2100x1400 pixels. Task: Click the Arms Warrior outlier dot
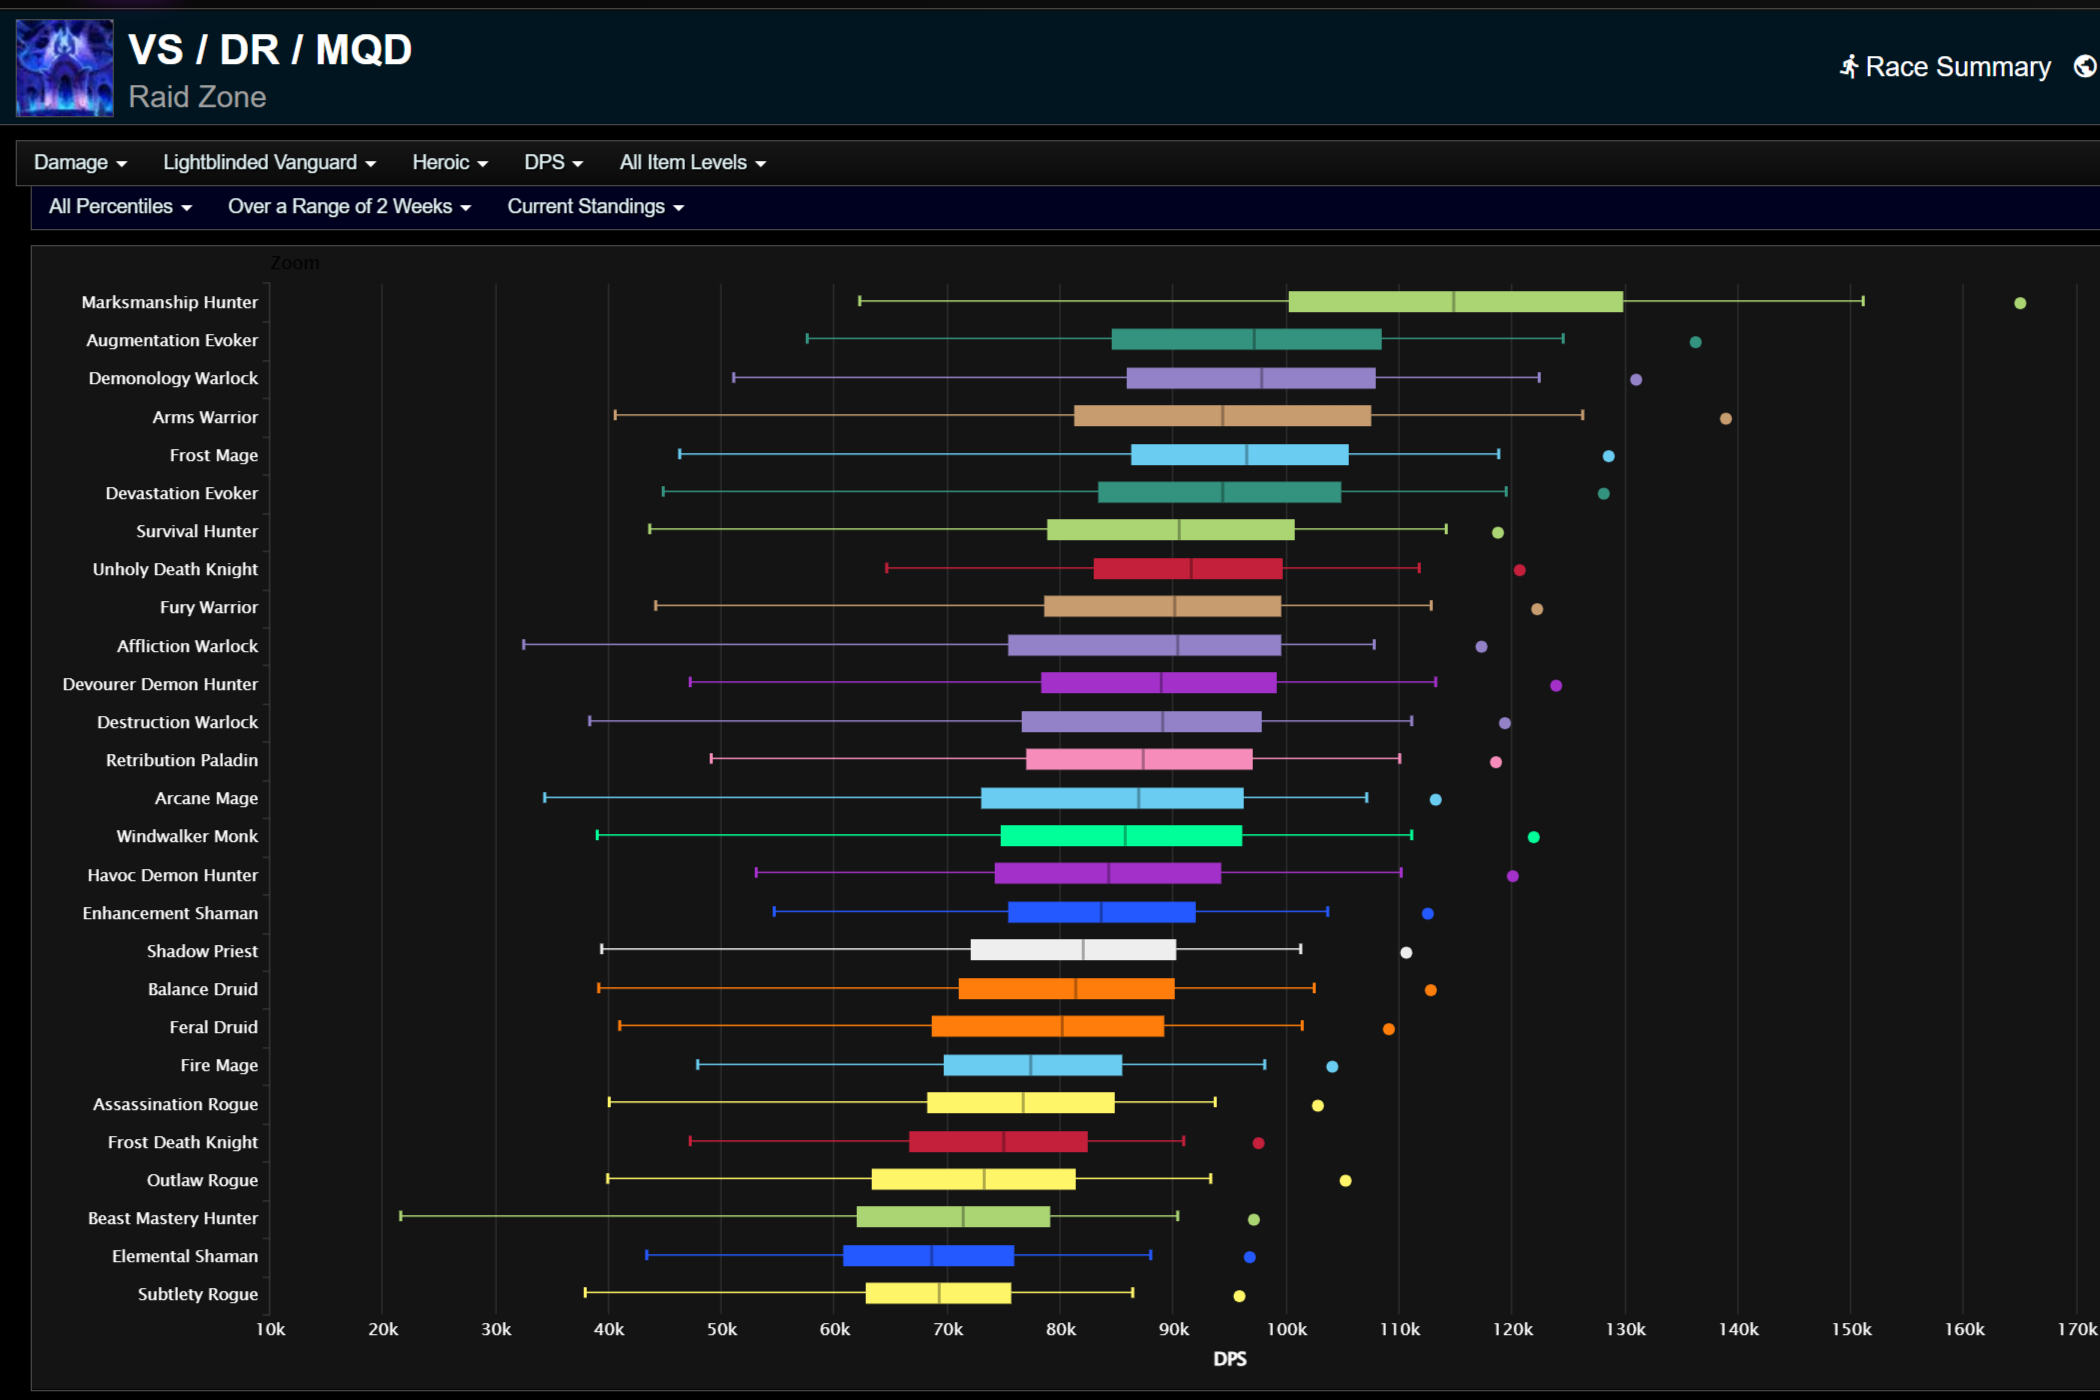click(1725, 419)
